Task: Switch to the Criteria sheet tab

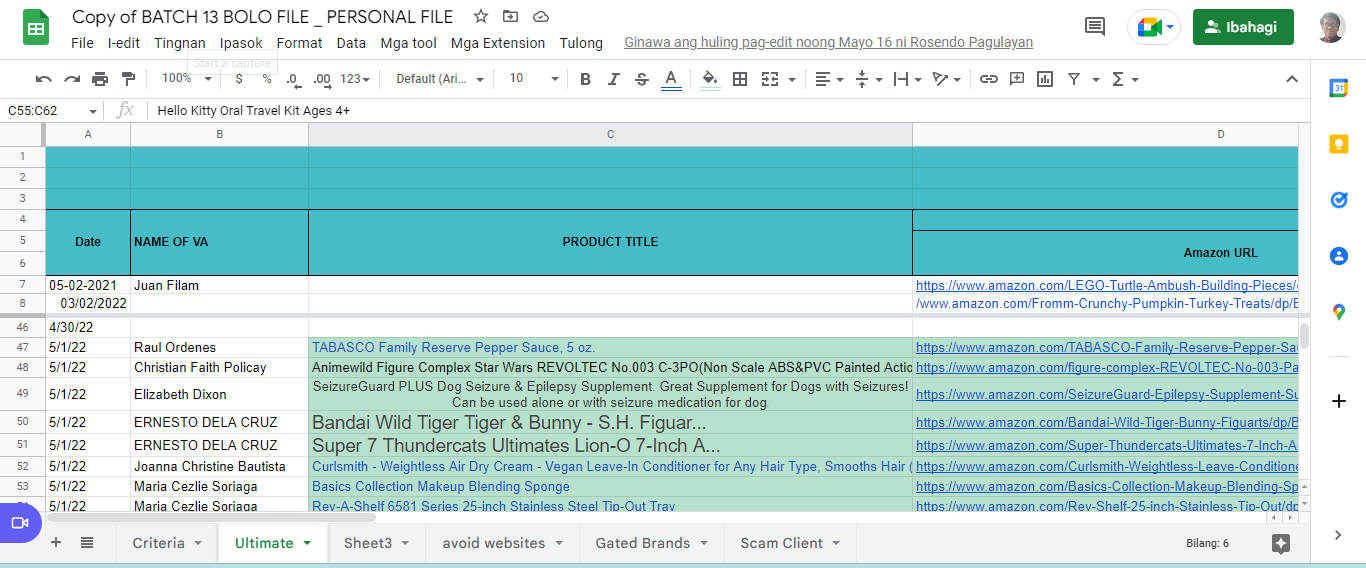Action: click(158, 543)
